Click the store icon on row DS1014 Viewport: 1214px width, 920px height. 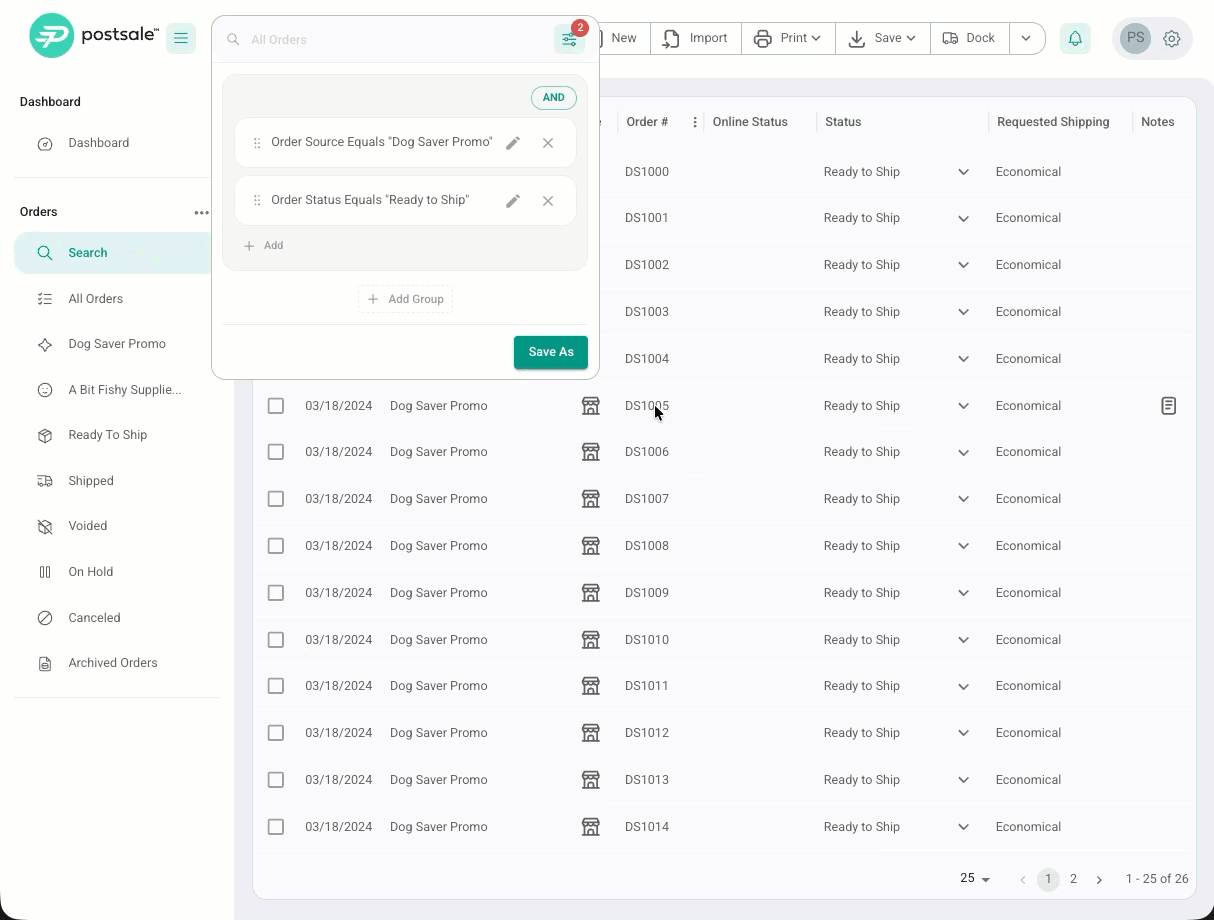591,827
